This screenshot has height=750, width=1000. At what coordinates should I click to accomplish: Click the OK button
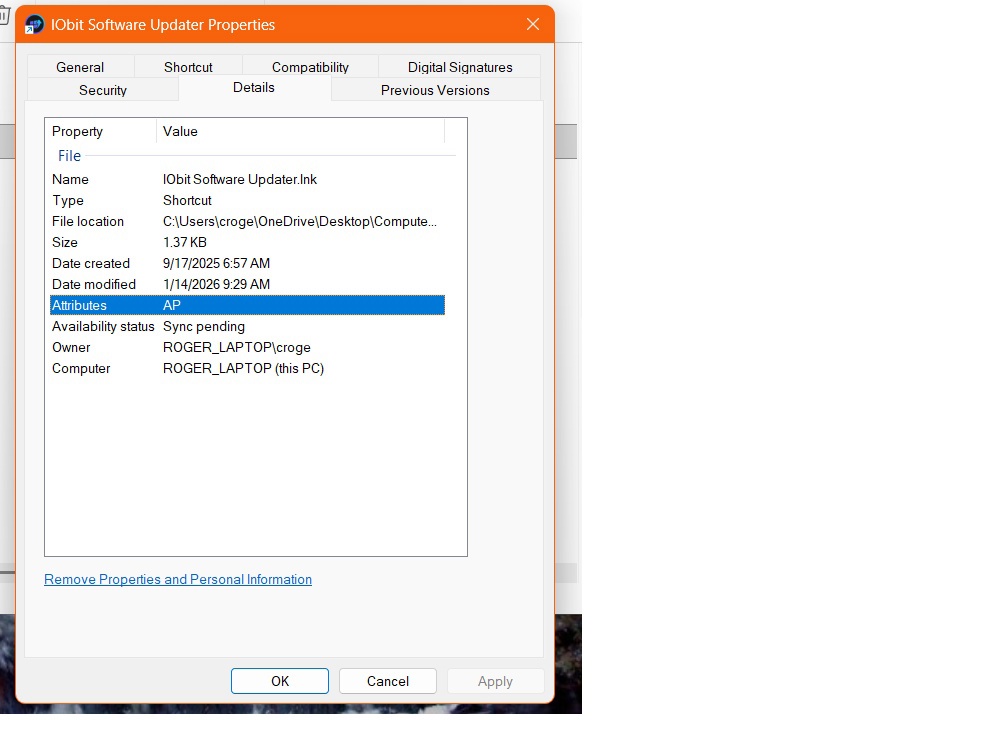[279, 681]
